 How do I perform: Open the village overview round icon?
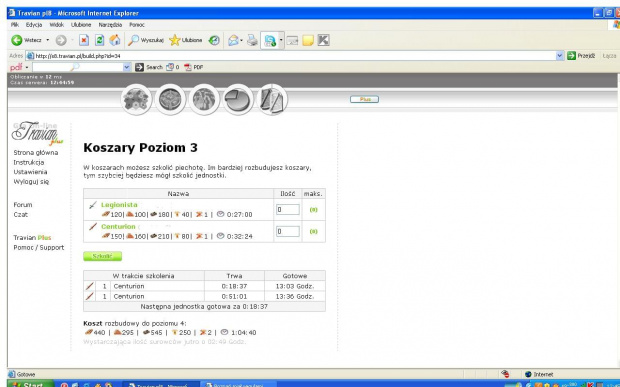point(136,100)
